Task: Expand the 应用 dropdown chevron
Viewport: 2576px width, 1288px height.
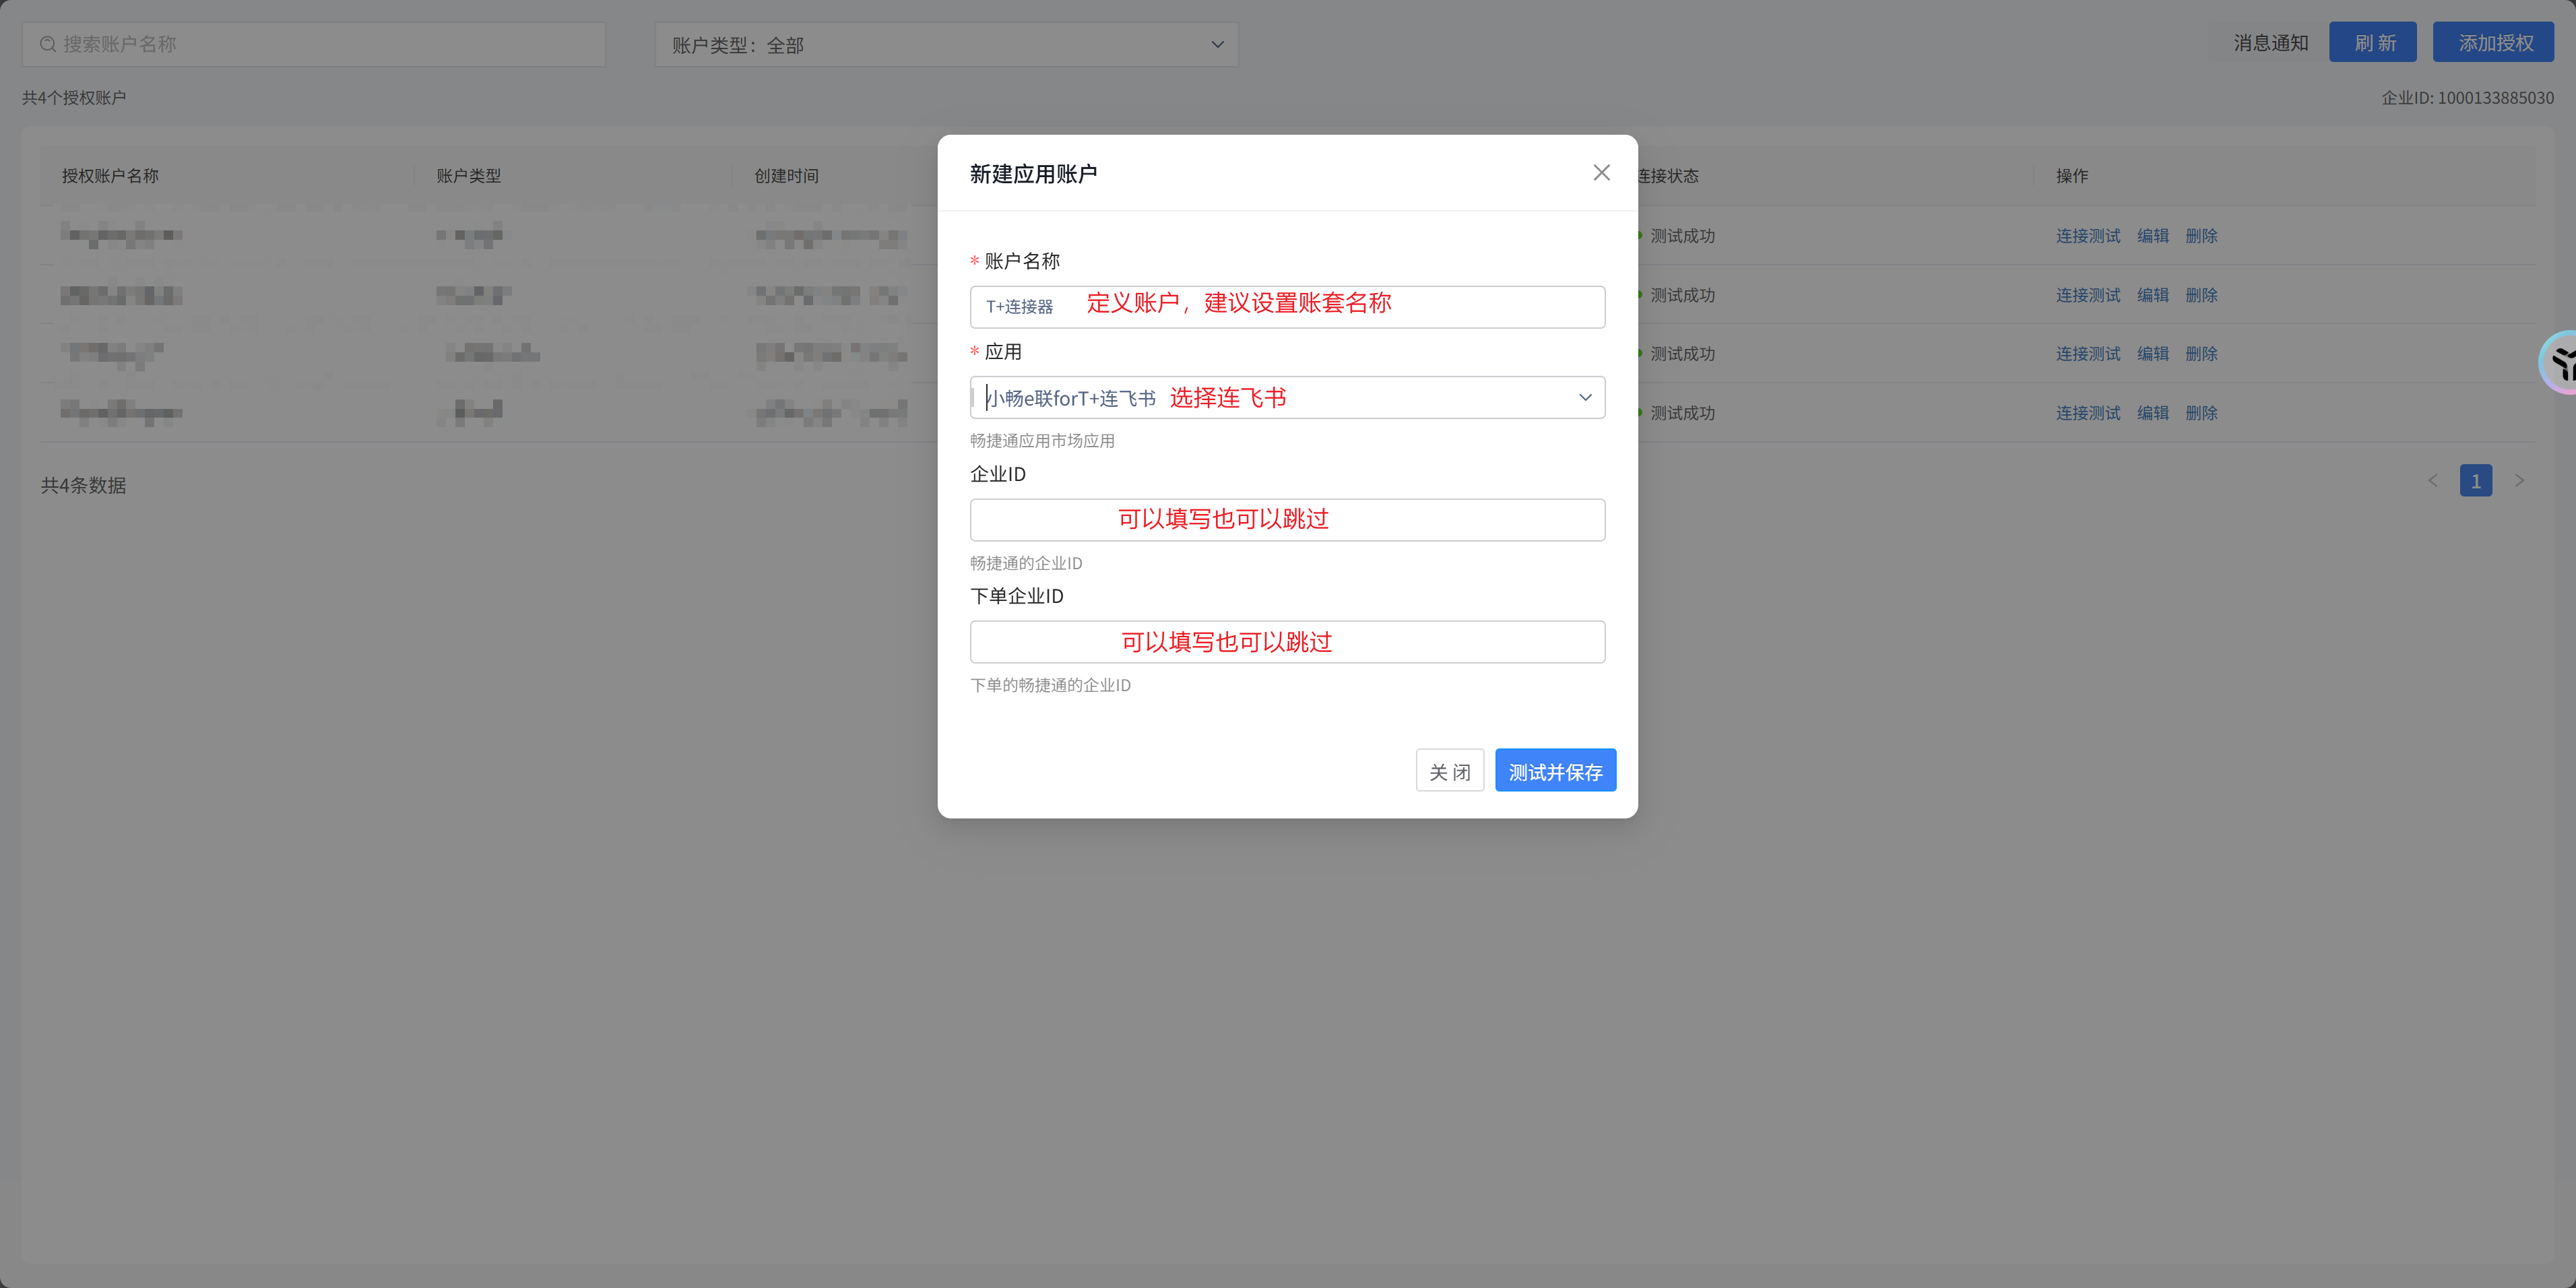Action: [1585, 398]
